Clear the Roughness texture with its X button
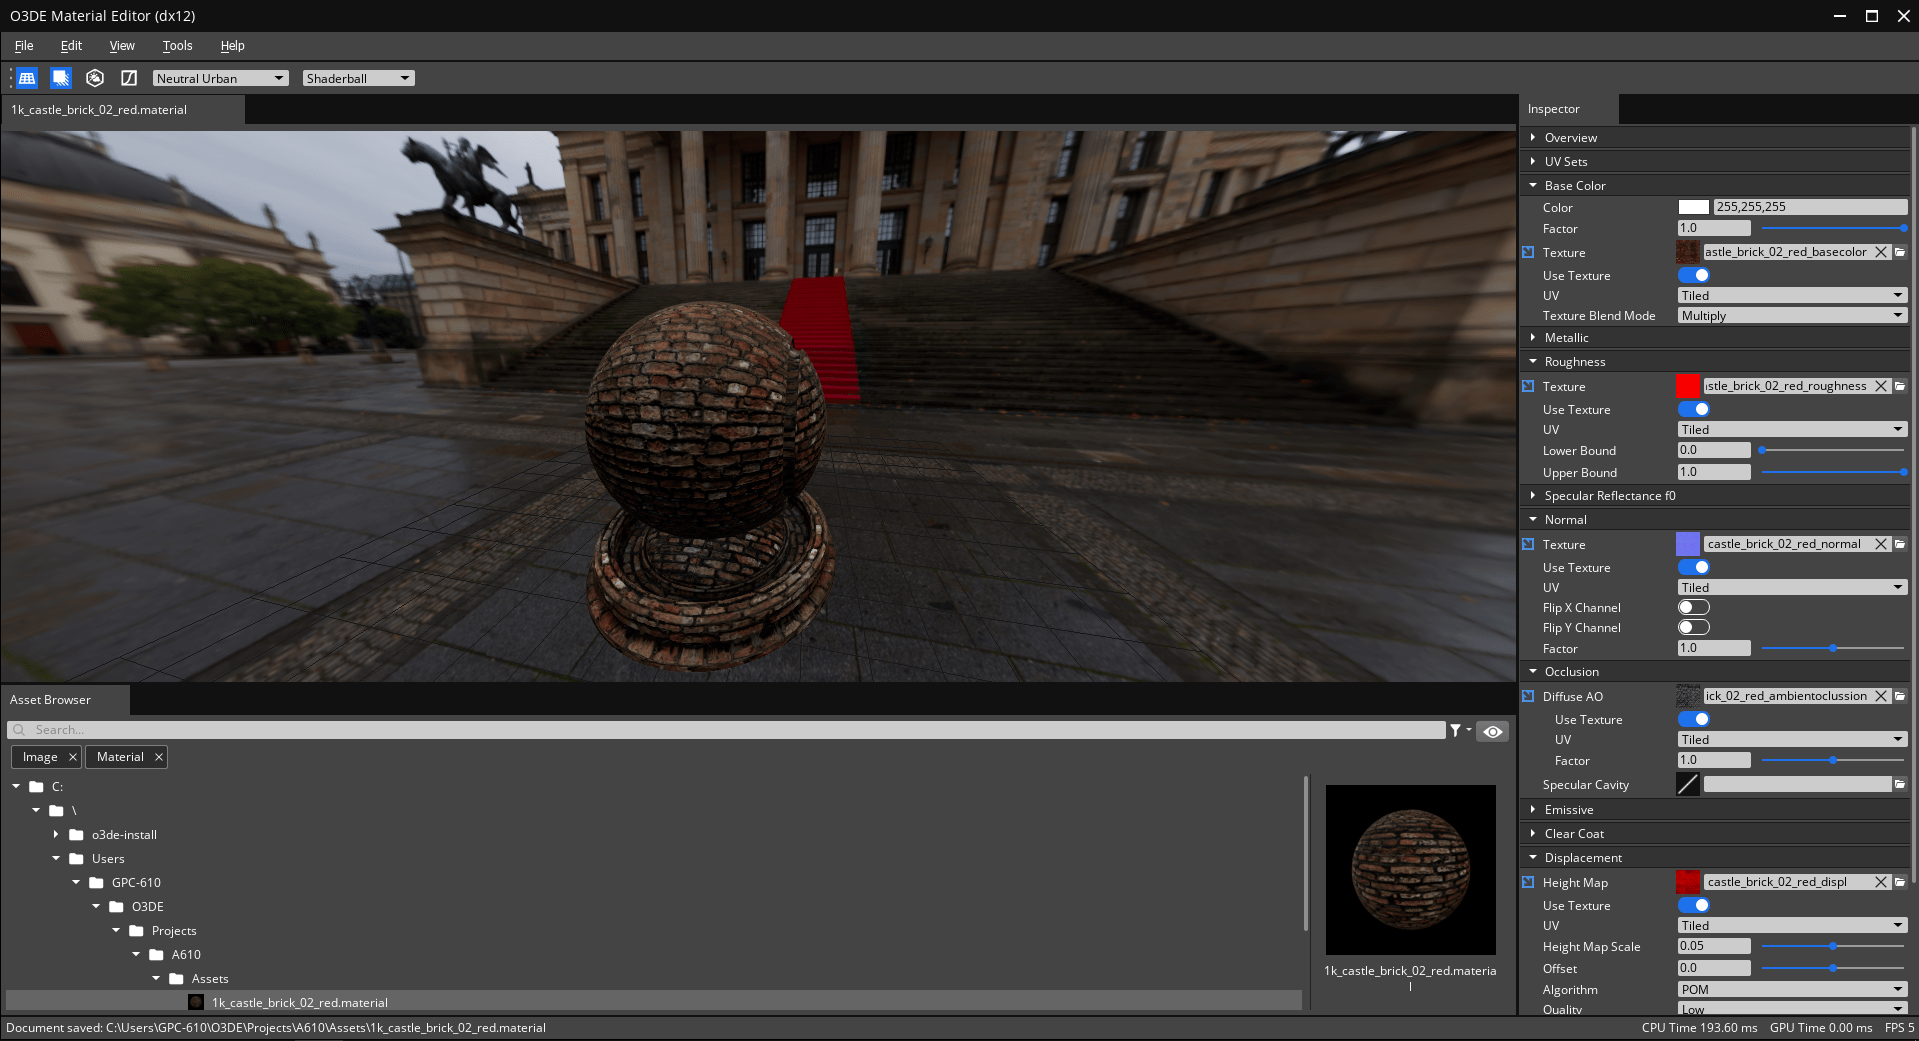The image size is (1919, 1041). pos(1881,386)
